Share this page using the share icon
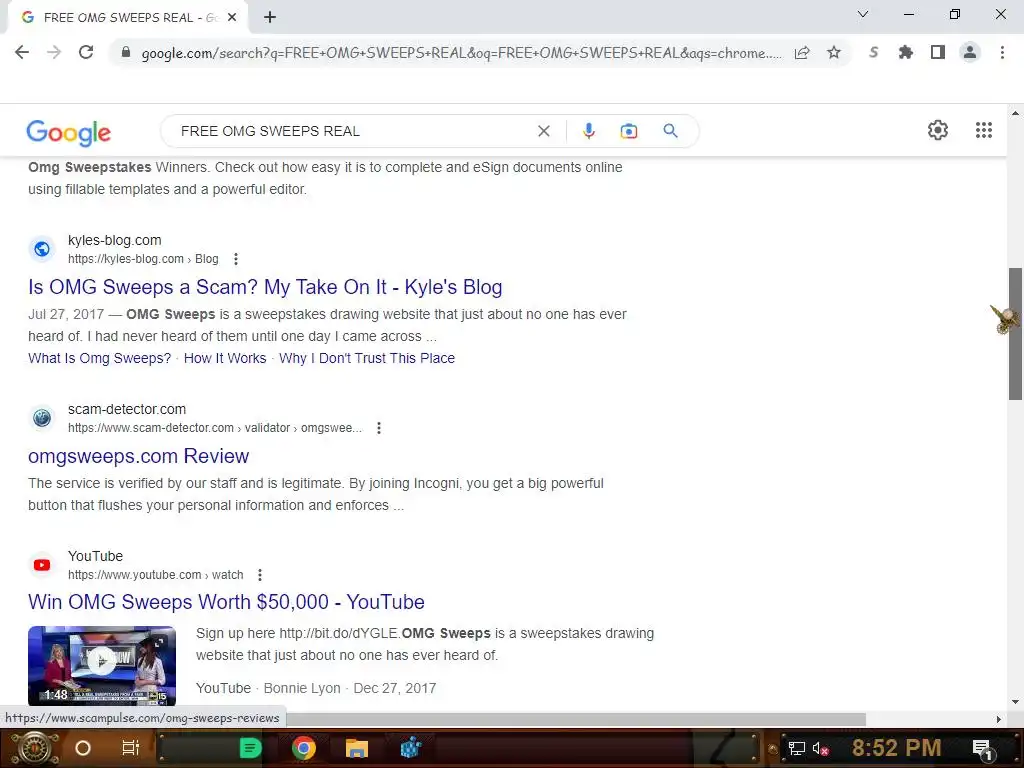The image size is (1024, 768). (802, 52)
